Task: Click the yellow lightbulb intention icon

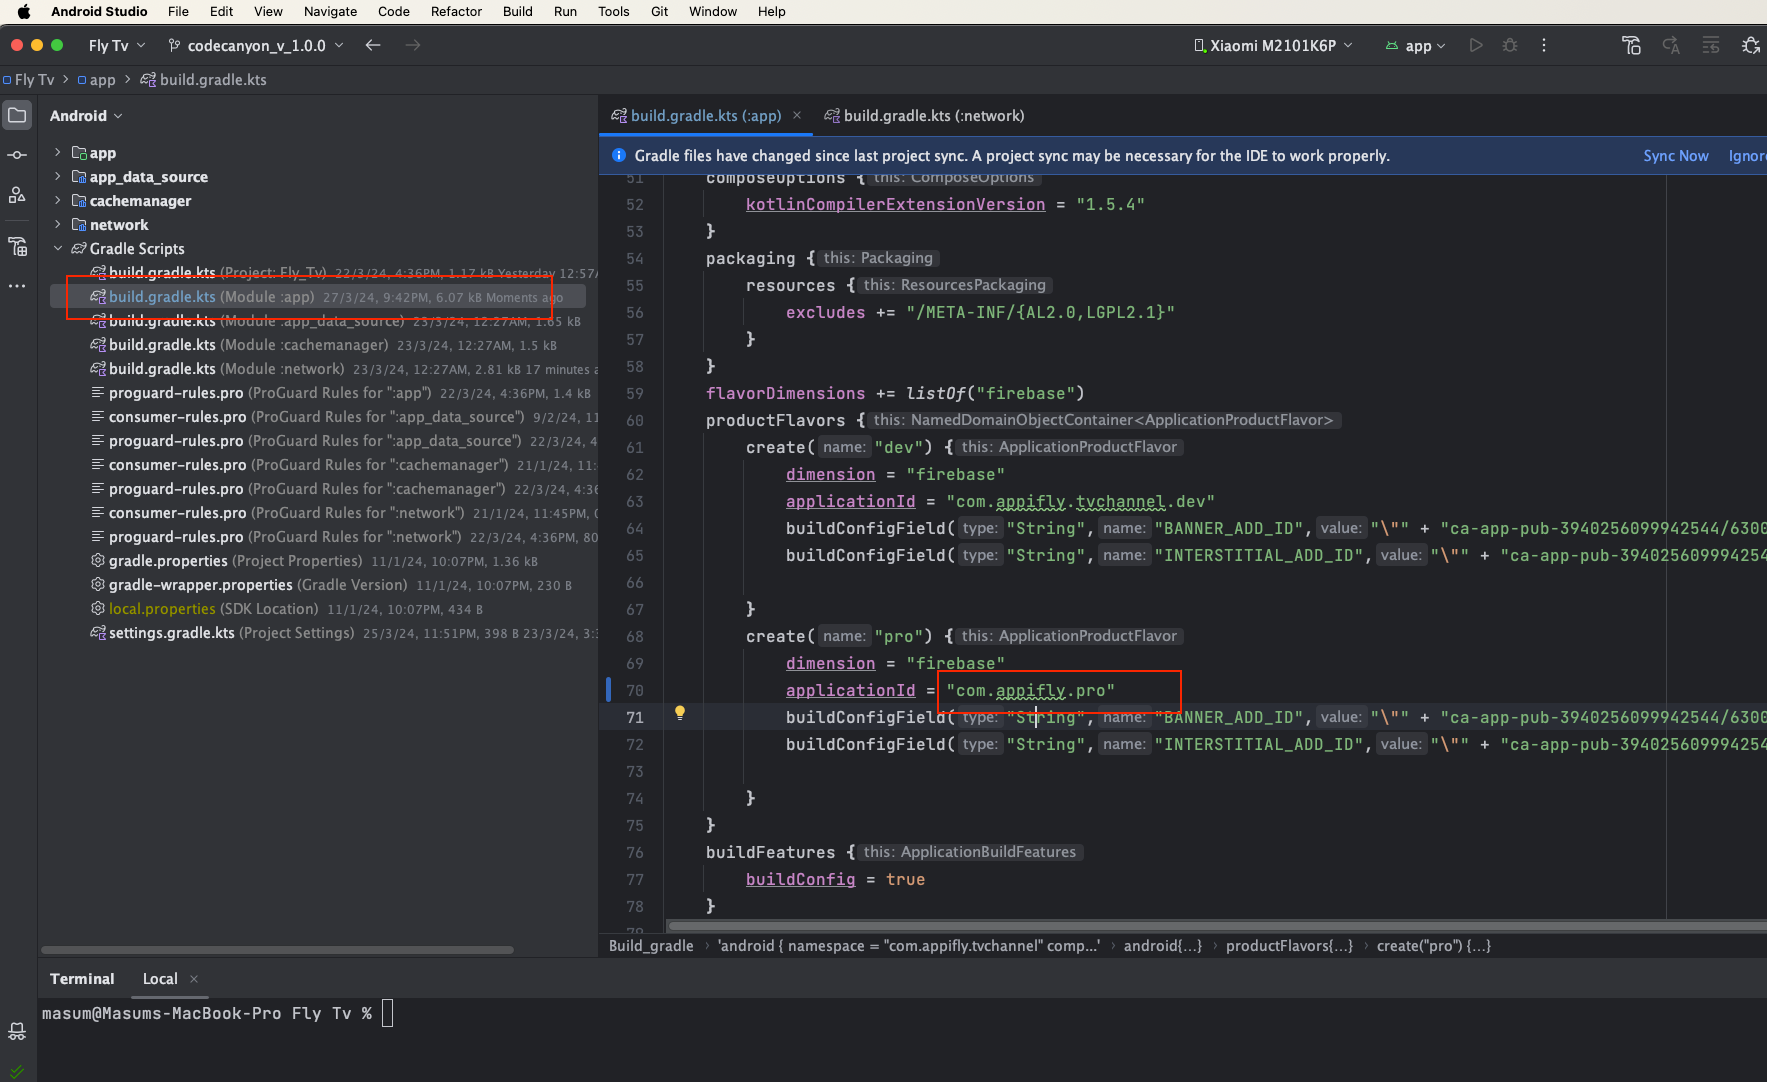Action: 680,713
